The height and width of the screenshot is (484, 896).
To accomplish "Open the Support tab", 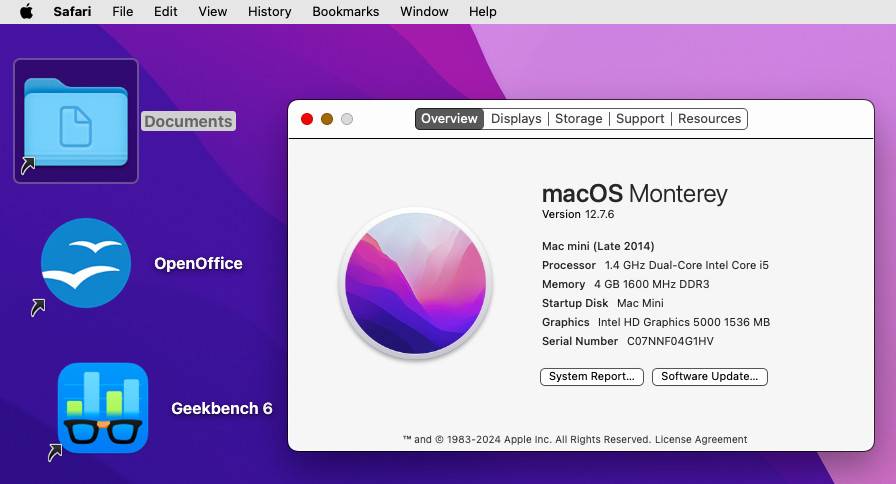I will coord(640,119).
